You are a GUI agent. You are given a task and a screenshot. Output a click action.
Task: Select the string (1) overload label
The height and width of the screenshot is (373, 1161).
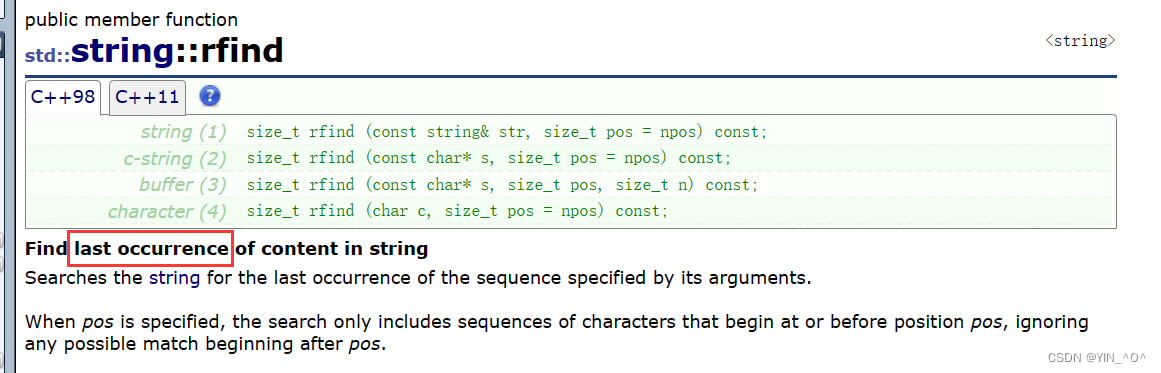click(183, 132)
